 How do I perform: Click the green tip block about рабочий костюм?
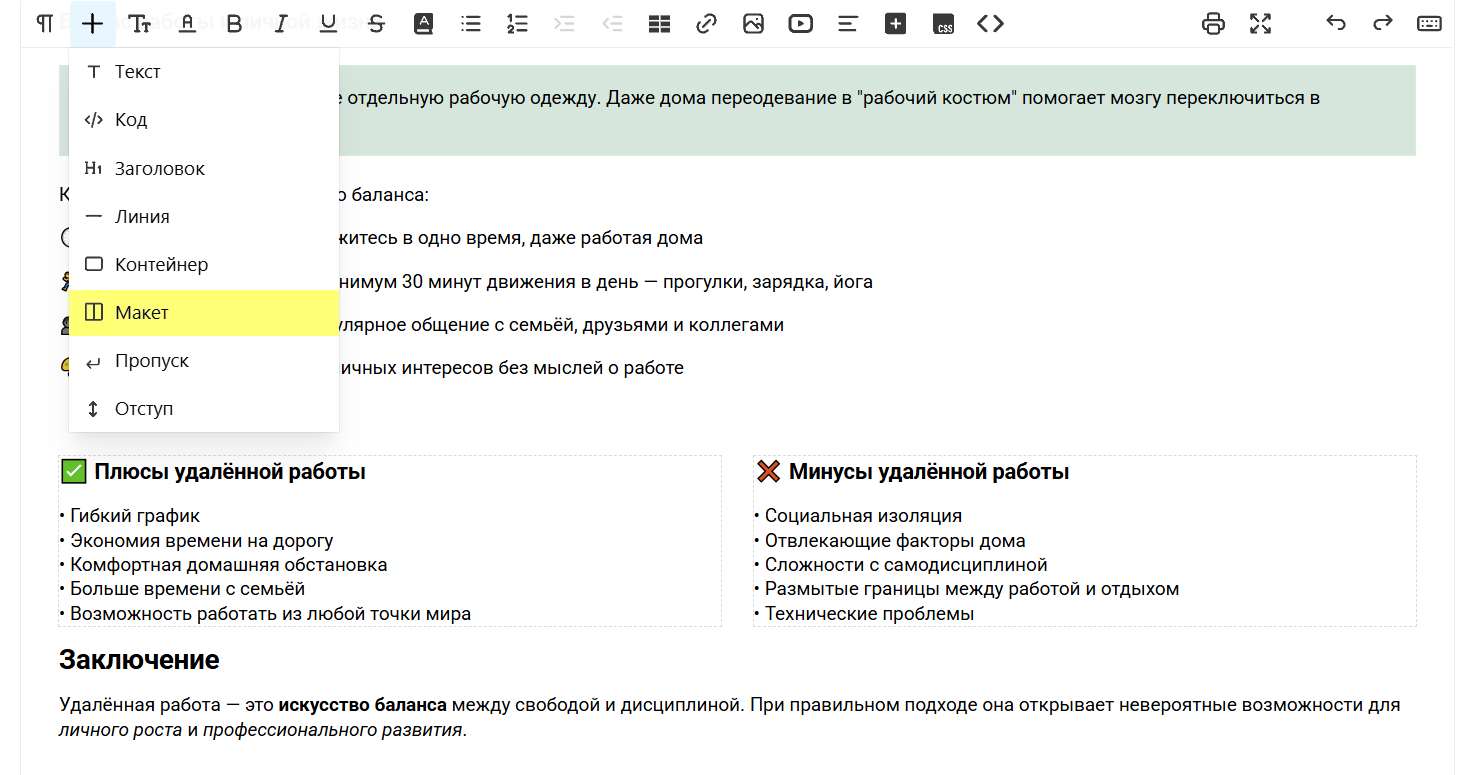pyautogui.click(x=738, y=111)
